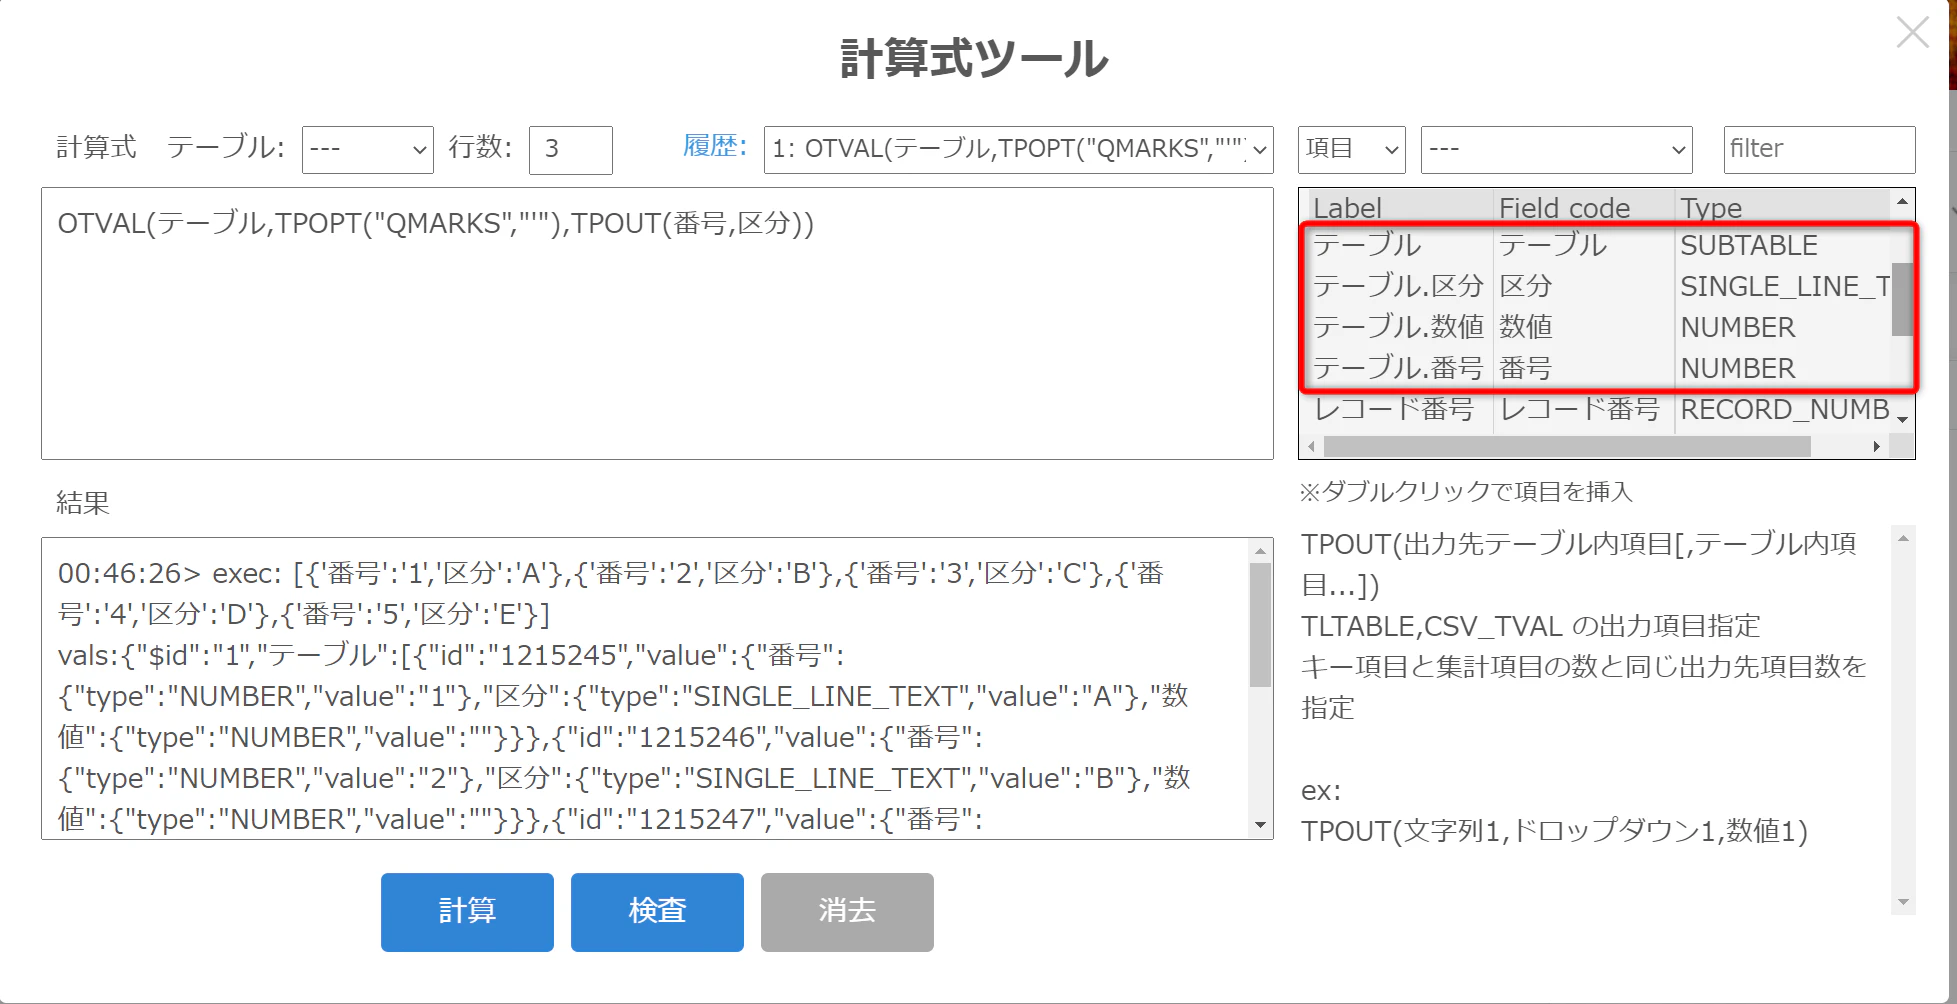
Task: Click the filter input field
Action: pyautogui.click(x=1819, y=150)
